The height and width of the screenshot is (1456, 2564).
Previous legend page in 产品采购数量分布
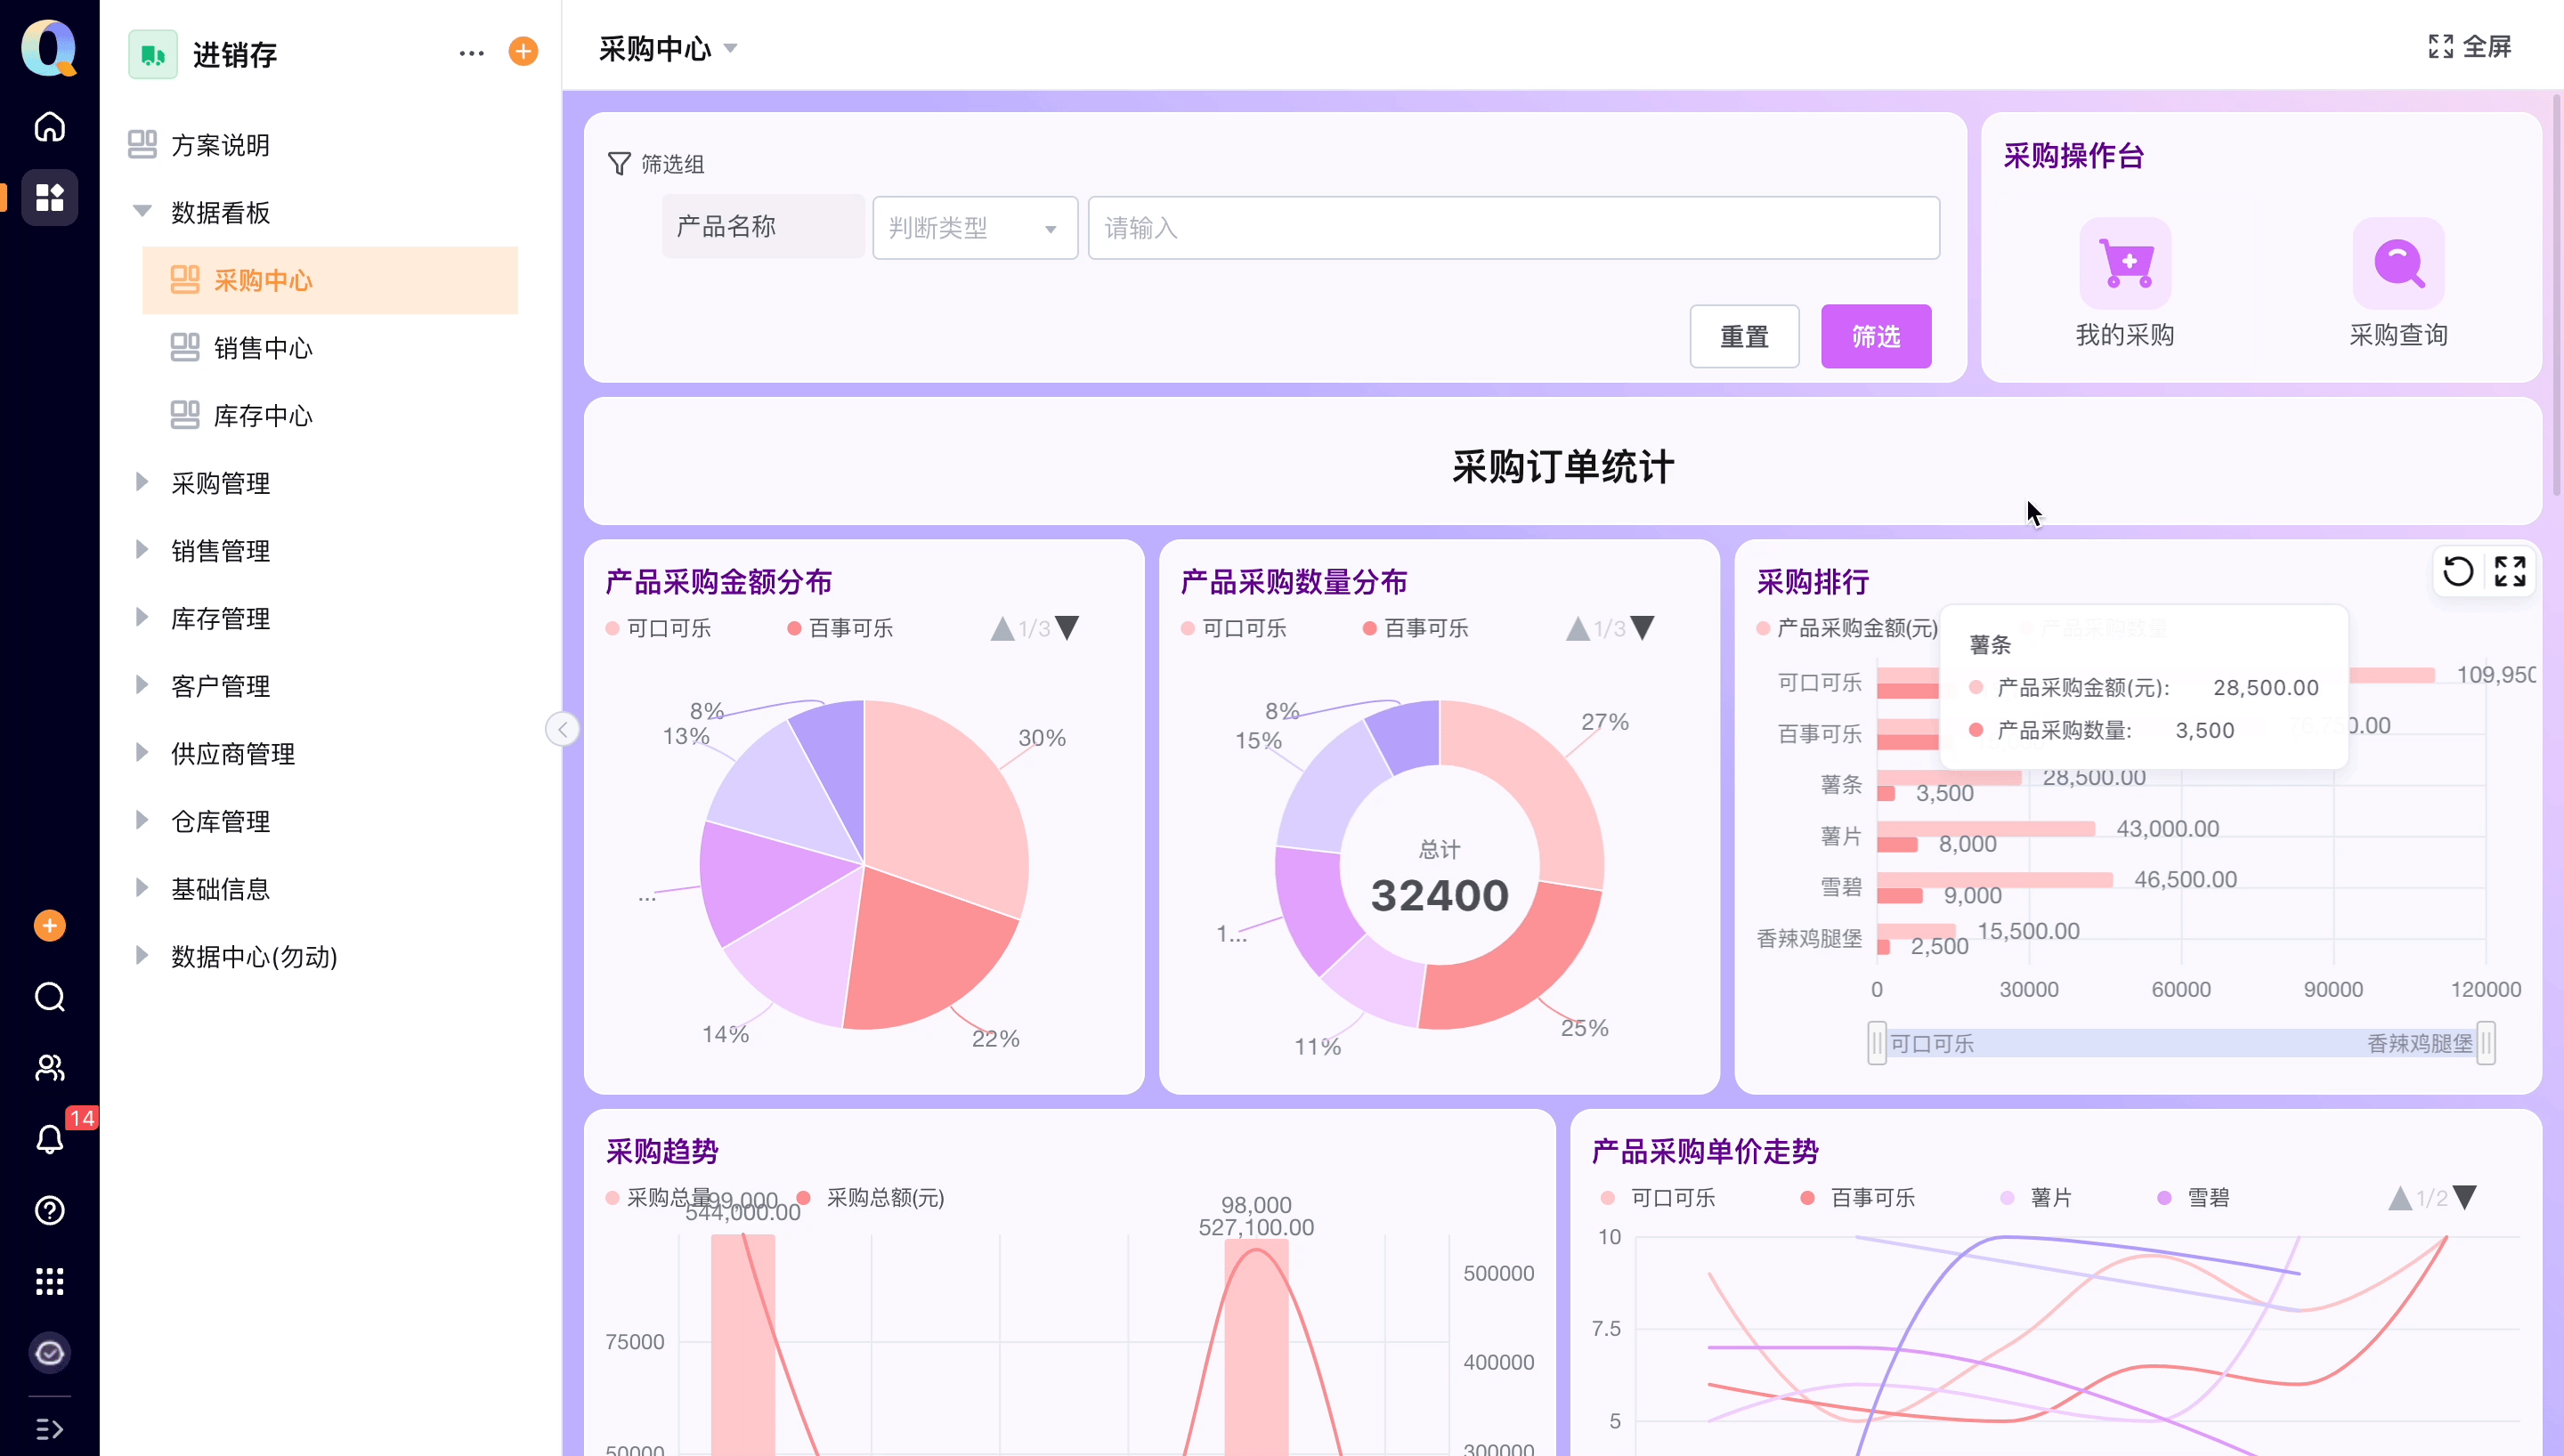[1577, 628]
